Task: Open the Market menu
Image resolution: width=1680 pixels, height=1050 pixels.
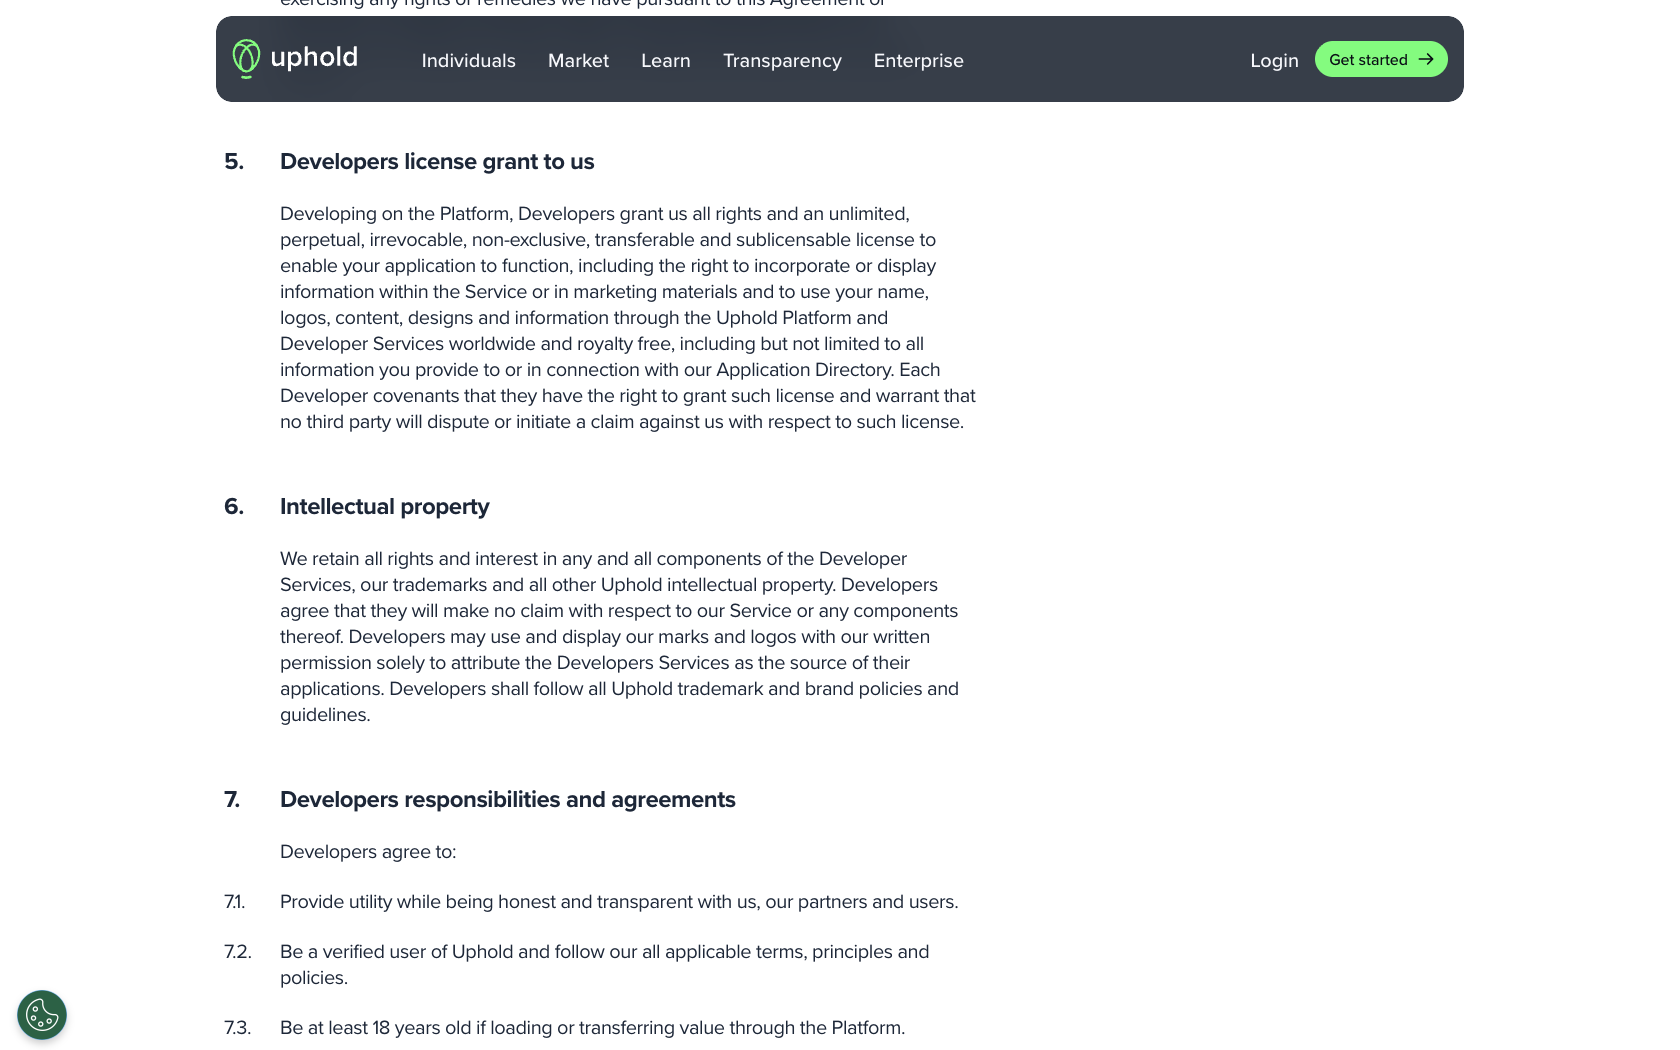Action: pos(578,61)
